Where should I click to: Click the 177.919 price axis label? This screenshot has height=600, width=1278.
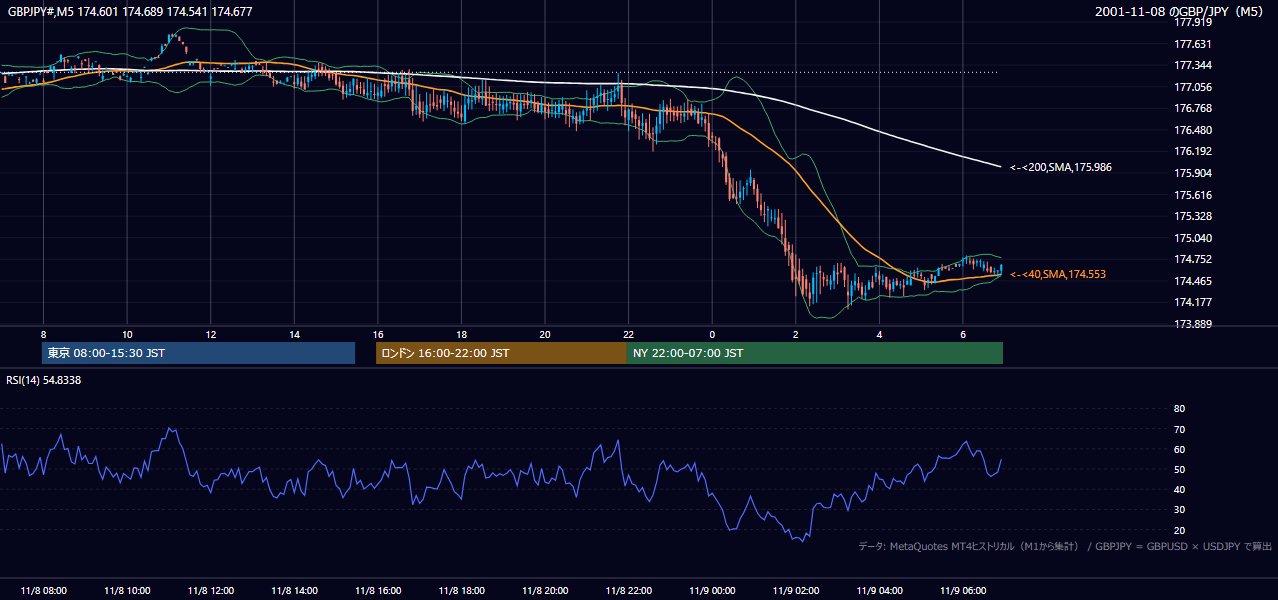1193,22
